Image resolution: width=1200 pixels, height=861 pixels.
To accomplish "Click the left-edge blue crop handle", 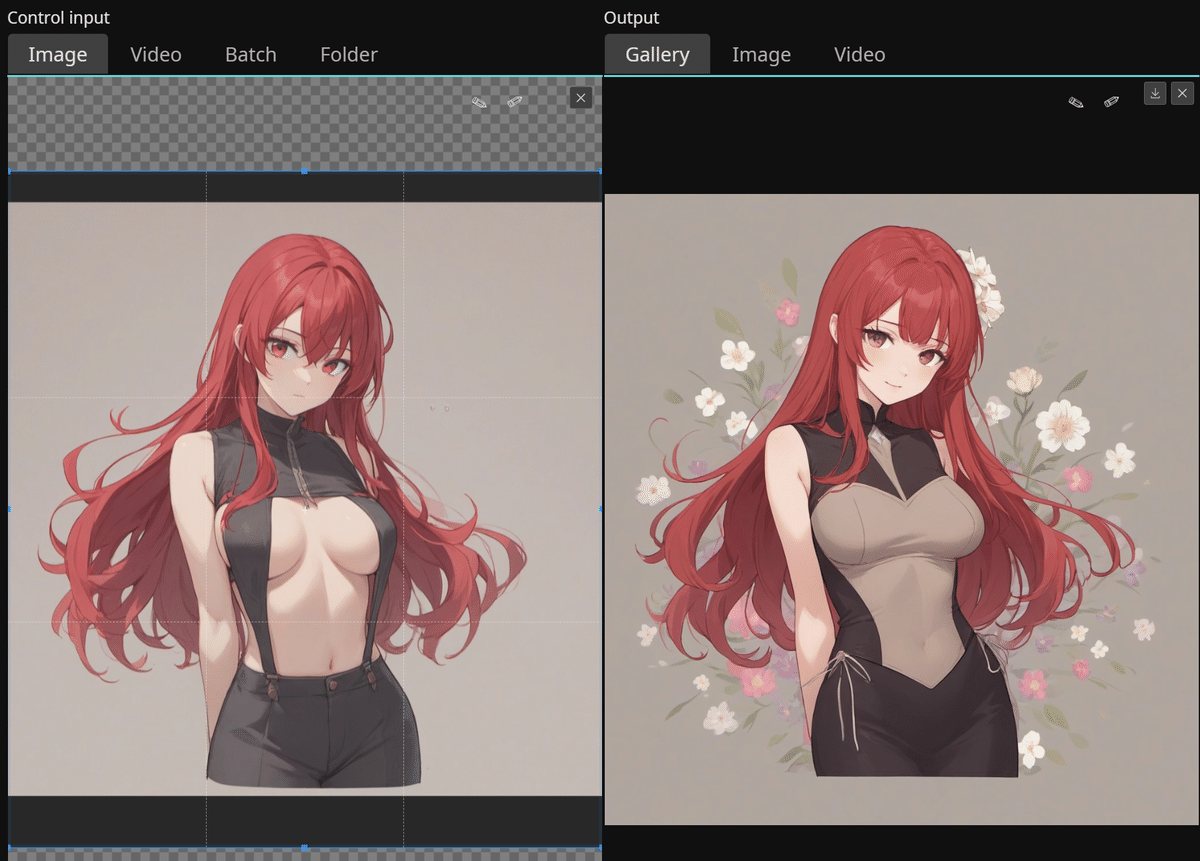I will coord(9,508).
